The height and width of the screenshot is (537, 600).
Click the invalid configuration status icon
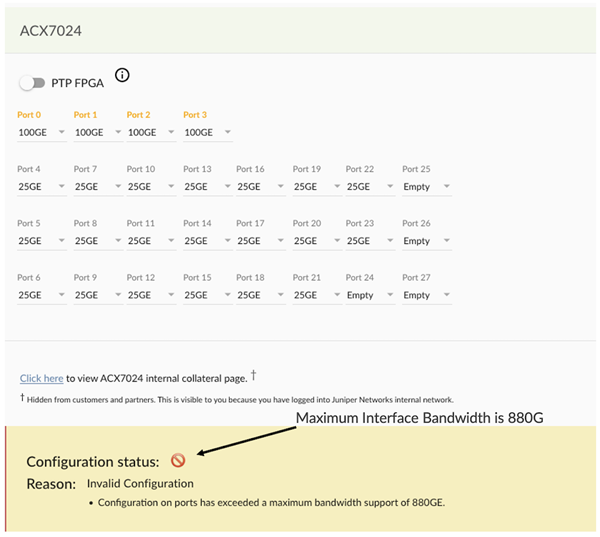pyautogui.click(x=179, y=461)
